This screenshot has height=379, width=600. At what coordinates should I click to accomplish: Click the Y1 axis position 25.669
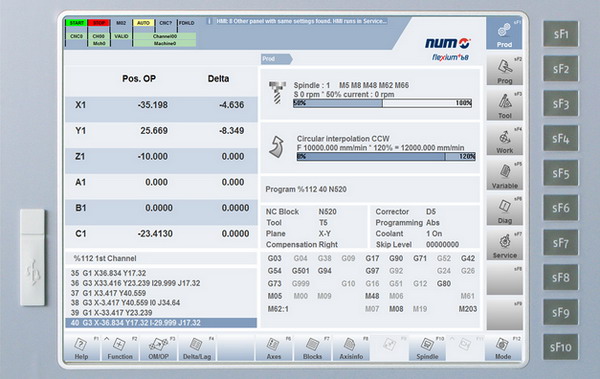coord(154,131)
